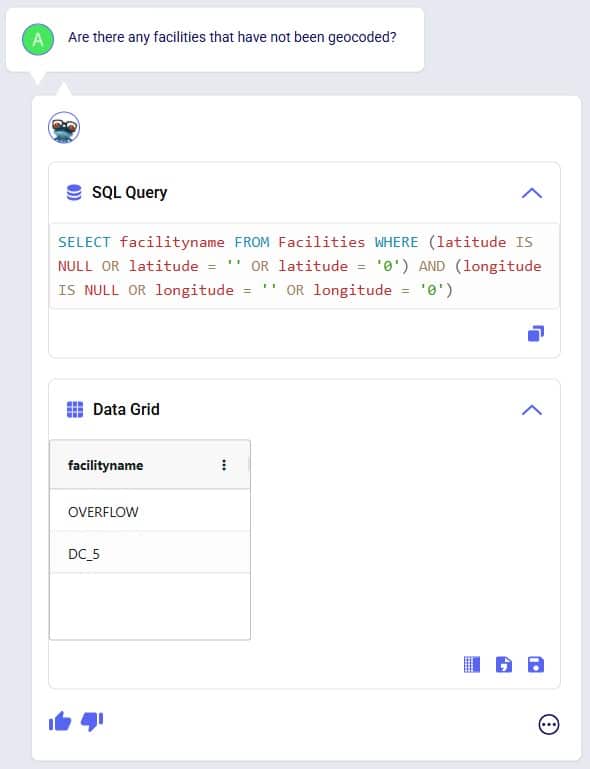Click the Data Grid table icon

tap(75, 409)
